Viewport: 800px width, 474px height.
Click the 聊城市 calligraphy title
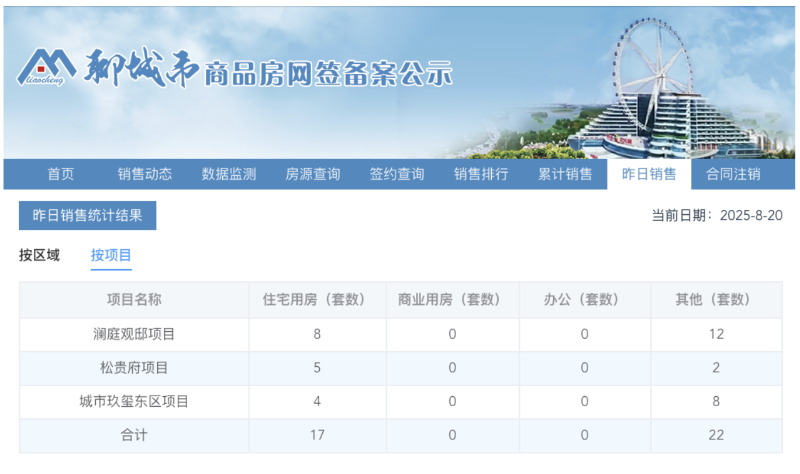(x=141, y=68)
